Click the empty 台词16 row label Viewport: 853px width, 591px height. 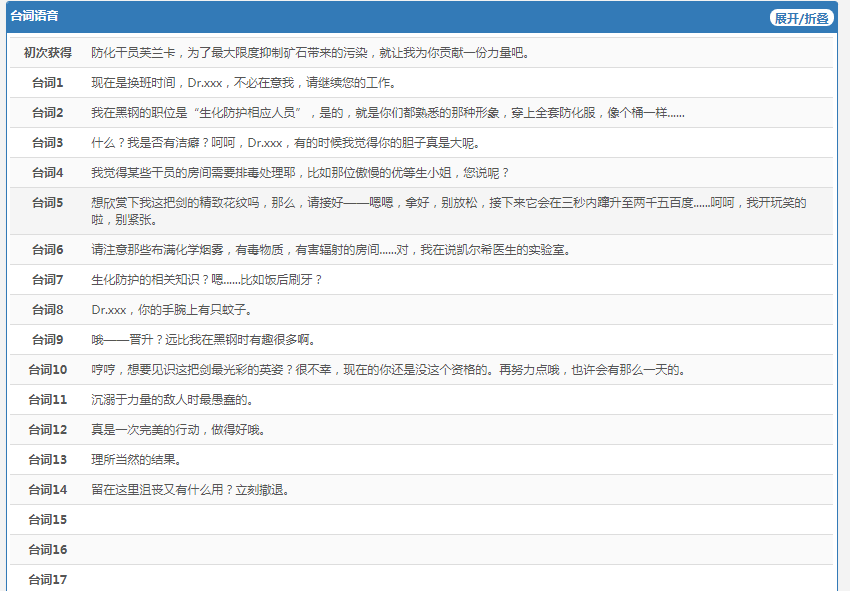(x=48, y=550)
